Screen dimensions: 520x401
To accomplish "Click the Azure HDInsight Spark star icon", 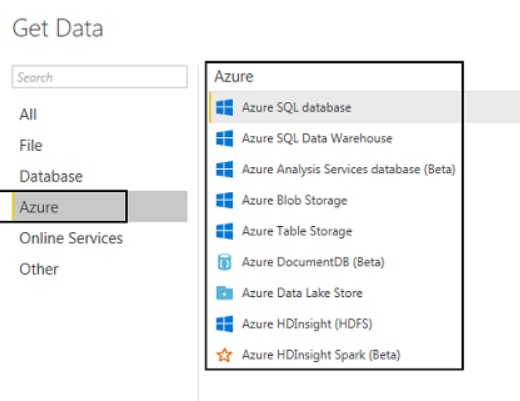I will click(x=224, y=355).
